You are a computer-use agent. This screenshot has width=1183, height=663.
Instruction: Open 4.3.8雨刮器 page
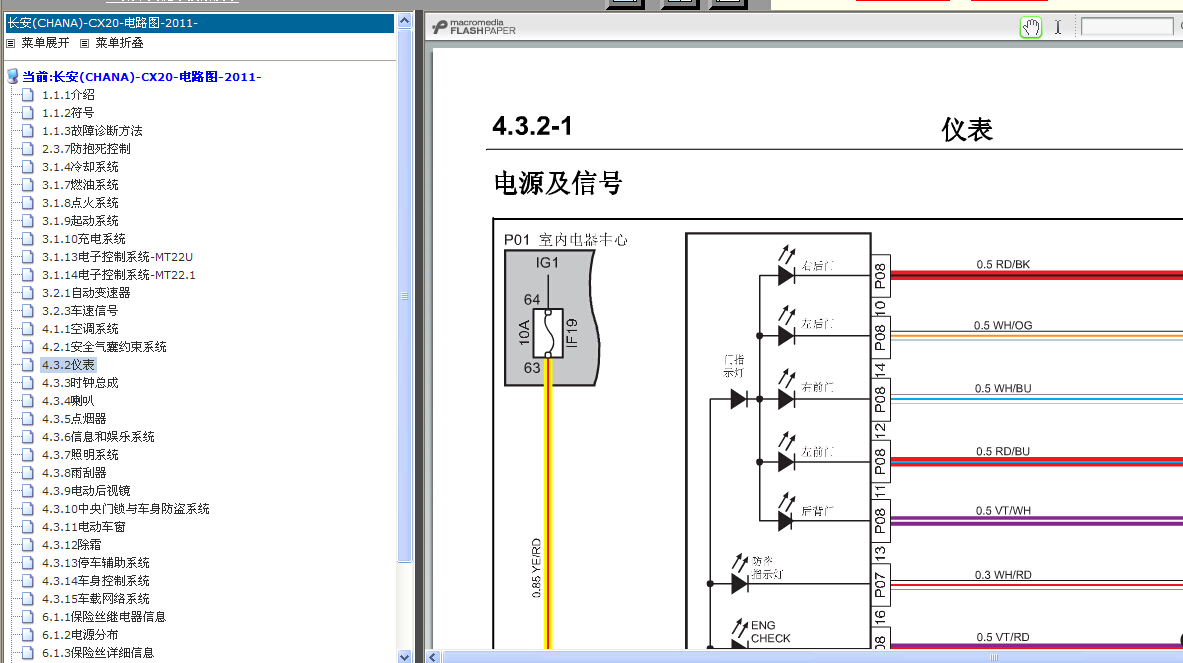click(x=74, y=473)
